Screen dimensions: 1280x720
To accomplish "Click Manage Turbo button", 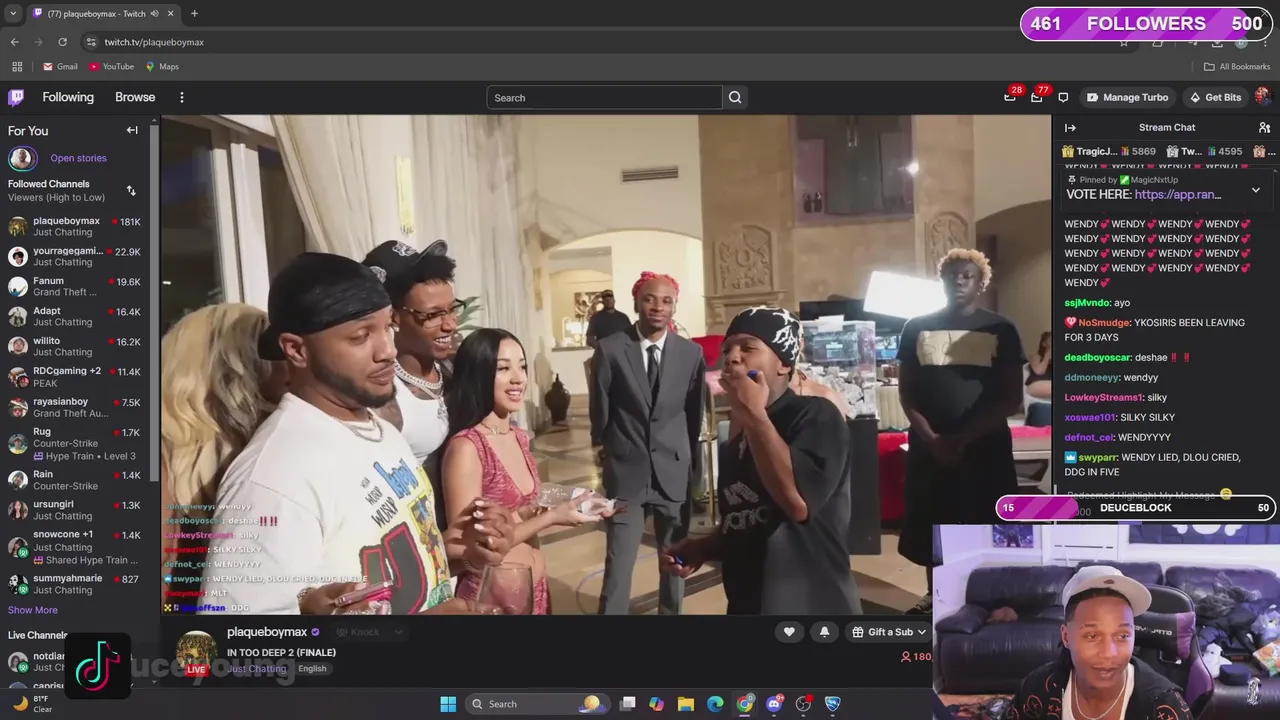I will pyautogui.click(x=1127, y=97).
